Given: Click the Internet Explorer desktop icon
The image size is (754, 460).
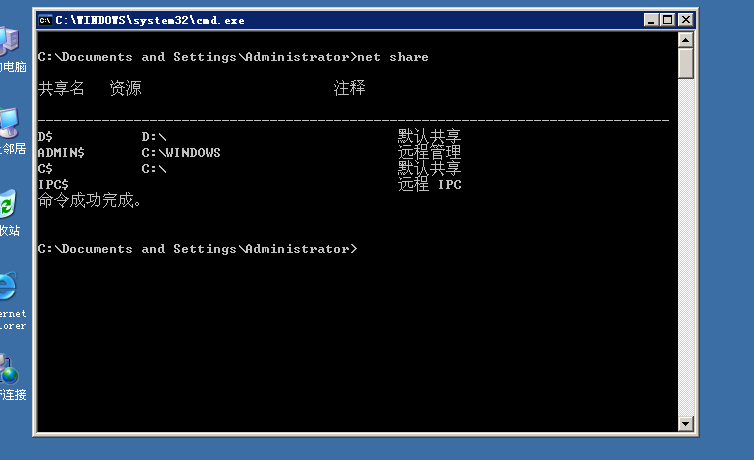Looking at the screenshot, I should [12, 301].
